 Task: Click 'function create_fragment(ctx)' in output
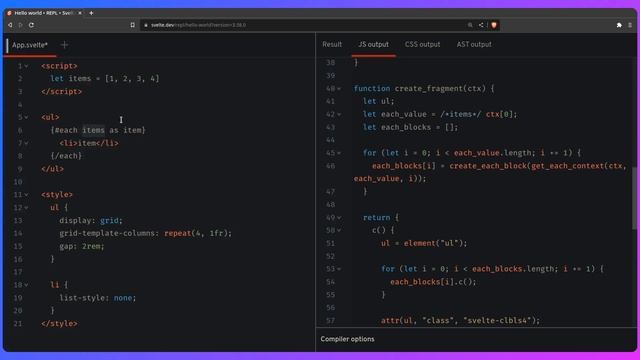click(x=424, y=89)
